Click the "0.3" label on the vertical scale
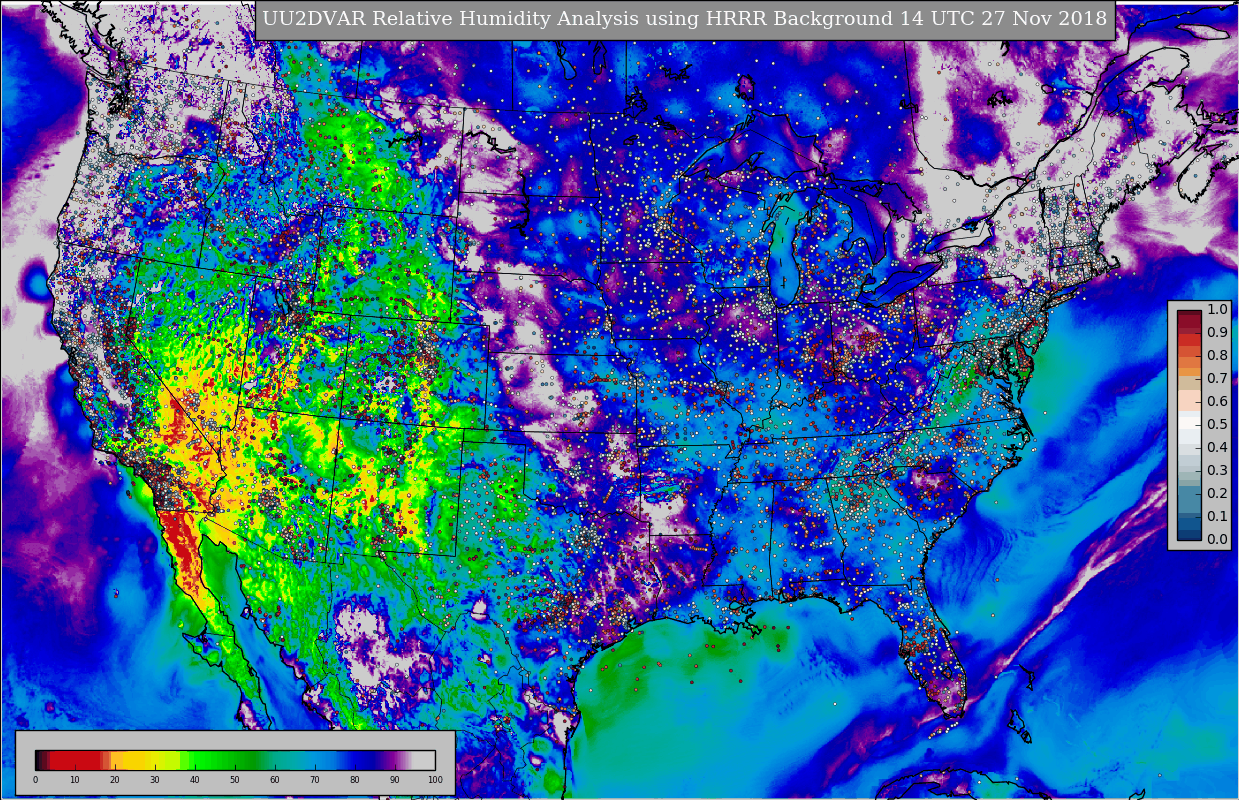The image size is (1239, 800). click(x=1217, y=471)
